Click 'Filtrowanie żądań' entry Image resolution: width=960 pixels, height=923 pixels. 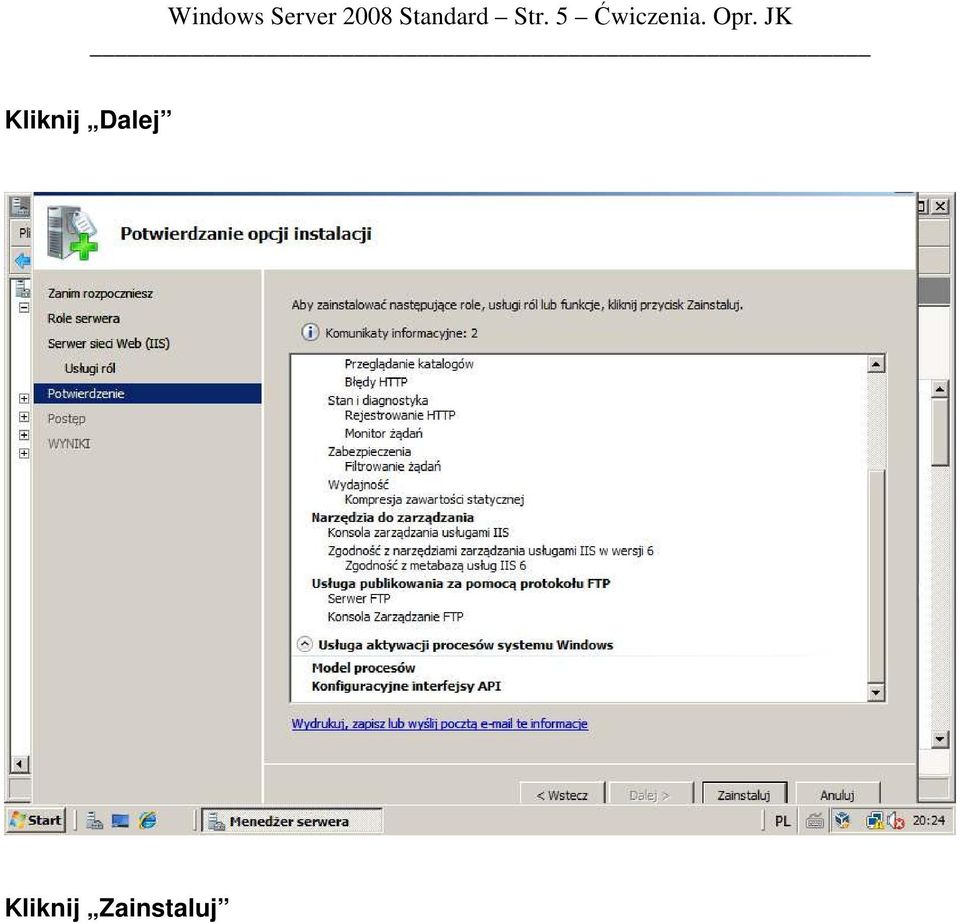coord(392,466)
